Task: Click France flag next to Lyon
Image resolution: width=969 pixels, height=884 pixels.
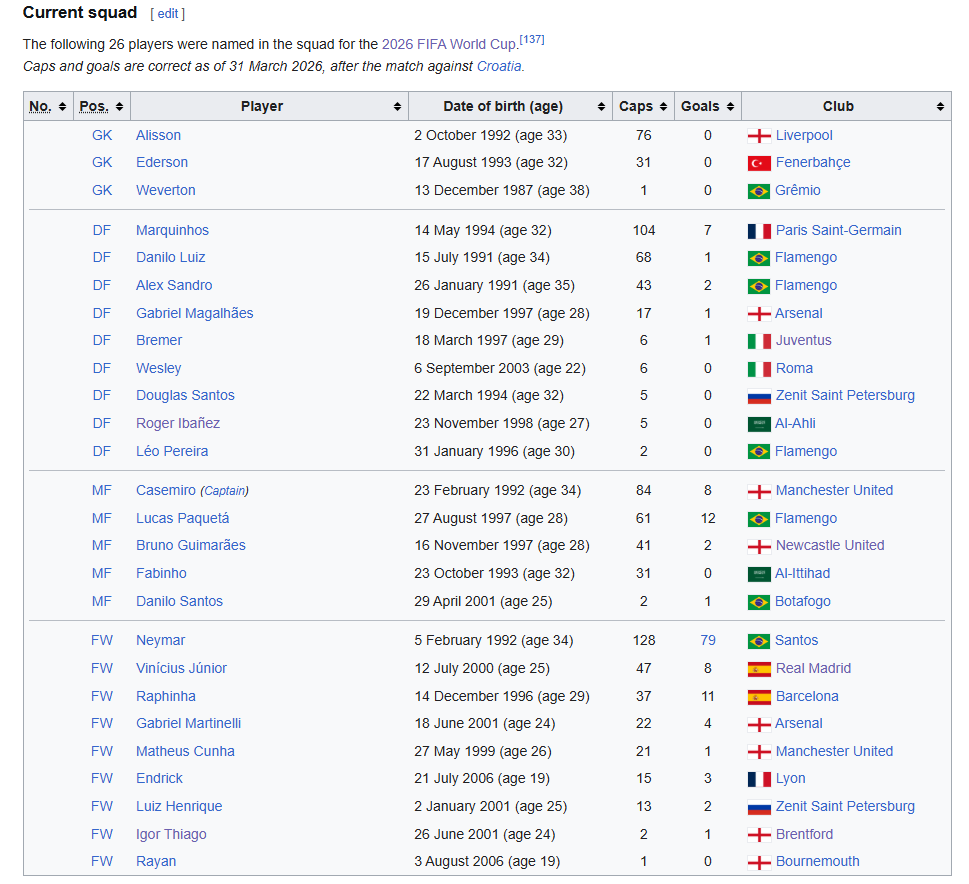Action: point(759,779)
